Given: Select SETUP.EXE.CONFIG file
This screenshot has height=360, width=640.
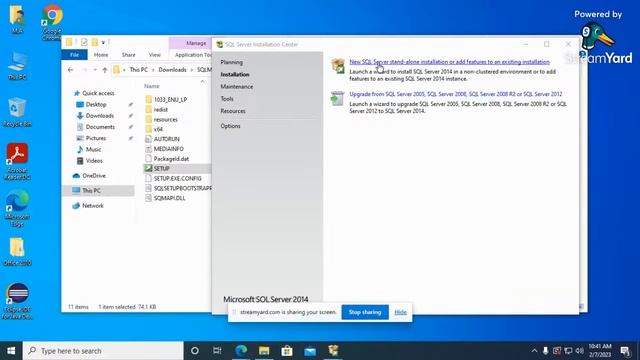Looking at the screenshot, I should pyautogui.click(x=178, y=178).
